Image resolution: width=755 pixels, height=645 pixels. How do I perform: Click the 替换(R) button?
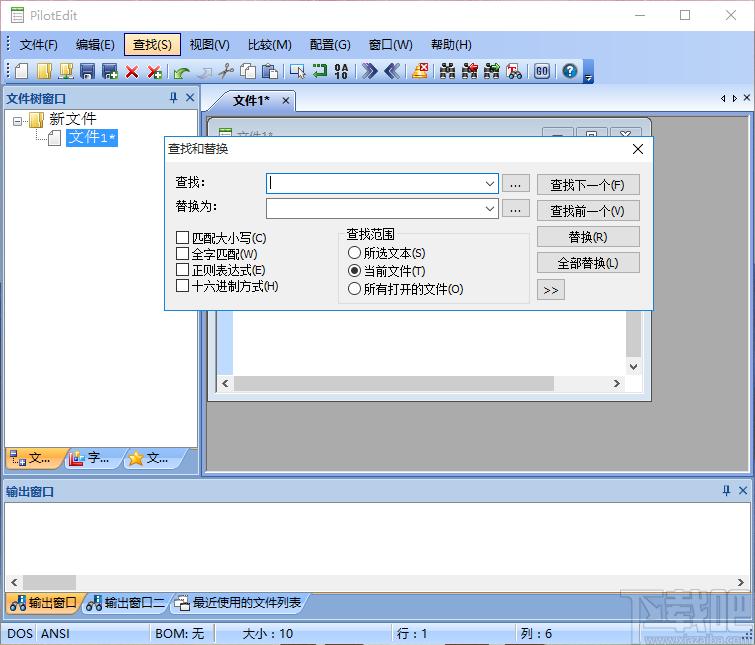point(588,237)
